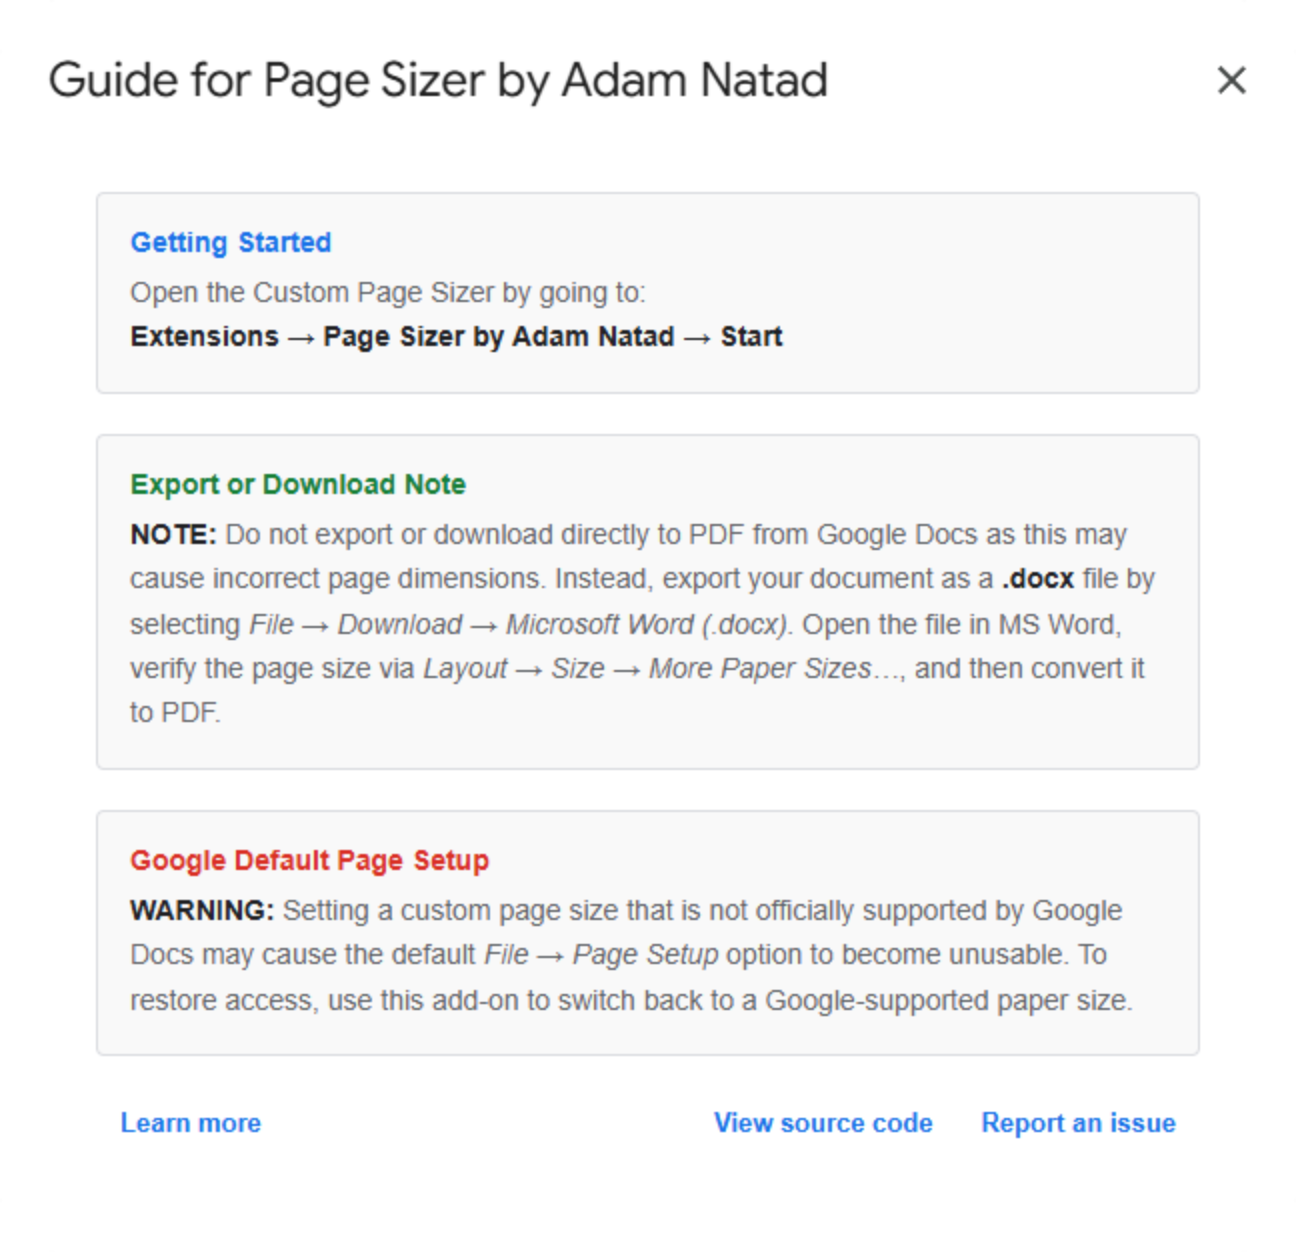
Task: Click the word Extensions in the bold path
Action: point(204,336)
